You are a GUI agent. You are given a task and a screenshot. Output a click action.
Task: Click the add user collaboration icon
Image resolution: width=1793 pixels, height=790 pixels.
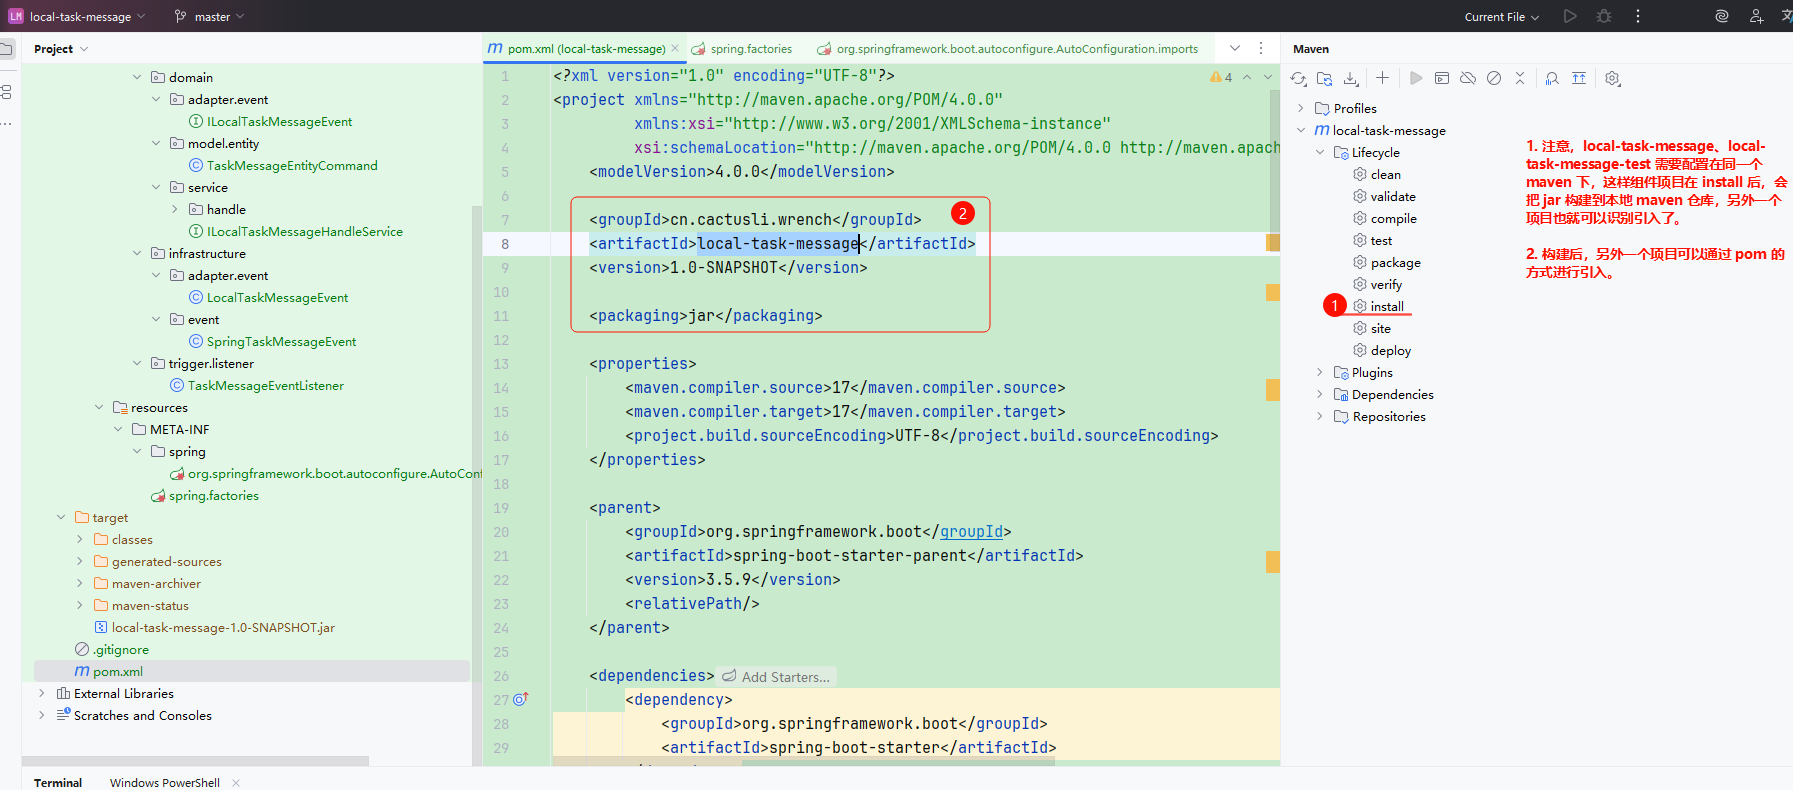pos(1756,16)
